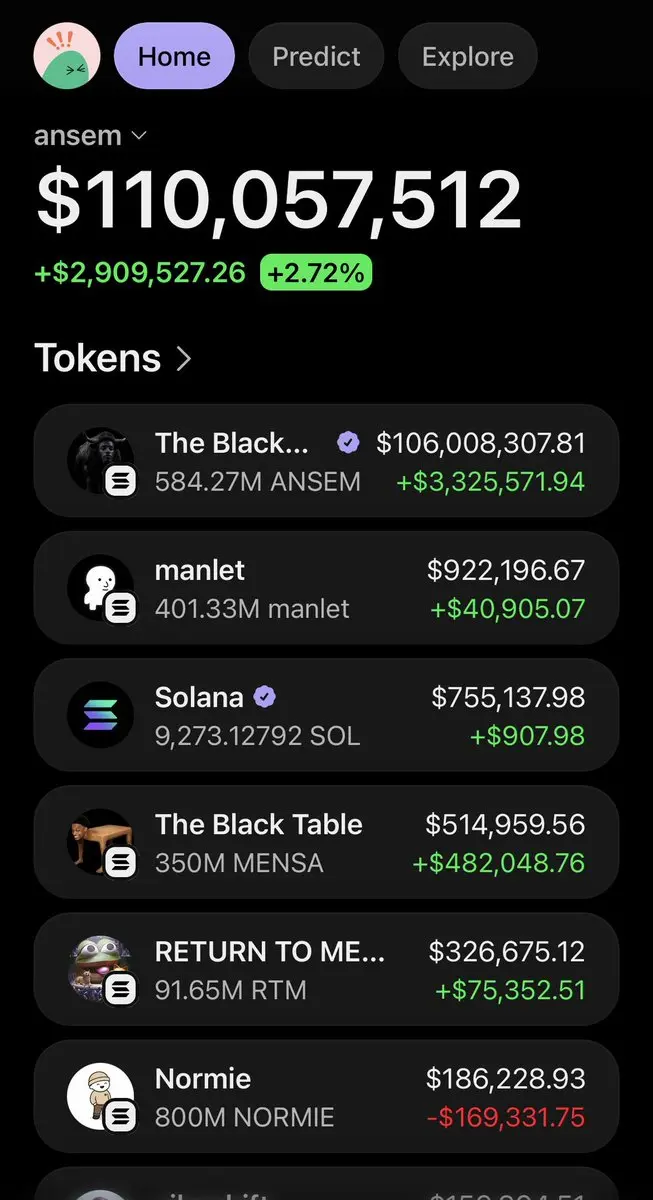Tap the manlet token icon
This screenshot has height=1200, width=653.
100,587
